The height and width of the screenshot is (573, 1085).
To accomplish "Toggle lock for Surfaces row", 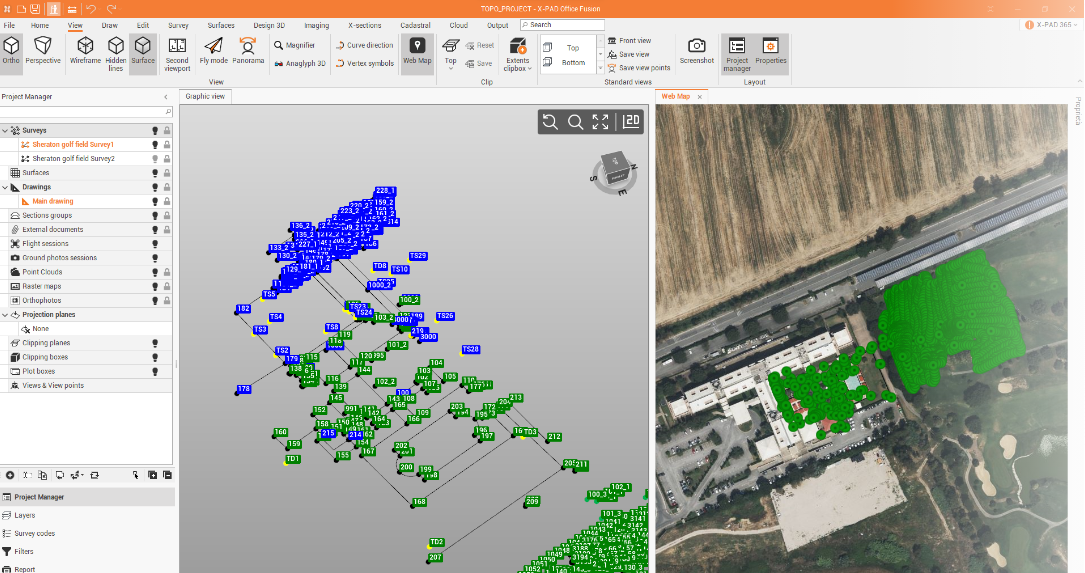I will tap(167, 173).
